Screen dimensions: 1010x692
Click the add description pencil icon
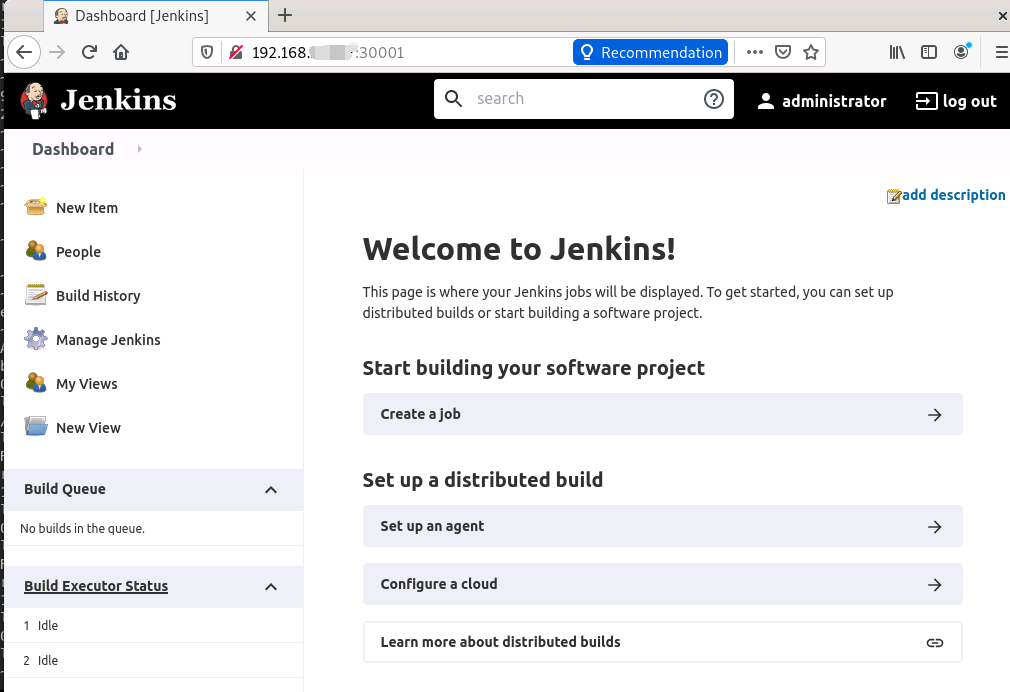click(x=893, y=196)
